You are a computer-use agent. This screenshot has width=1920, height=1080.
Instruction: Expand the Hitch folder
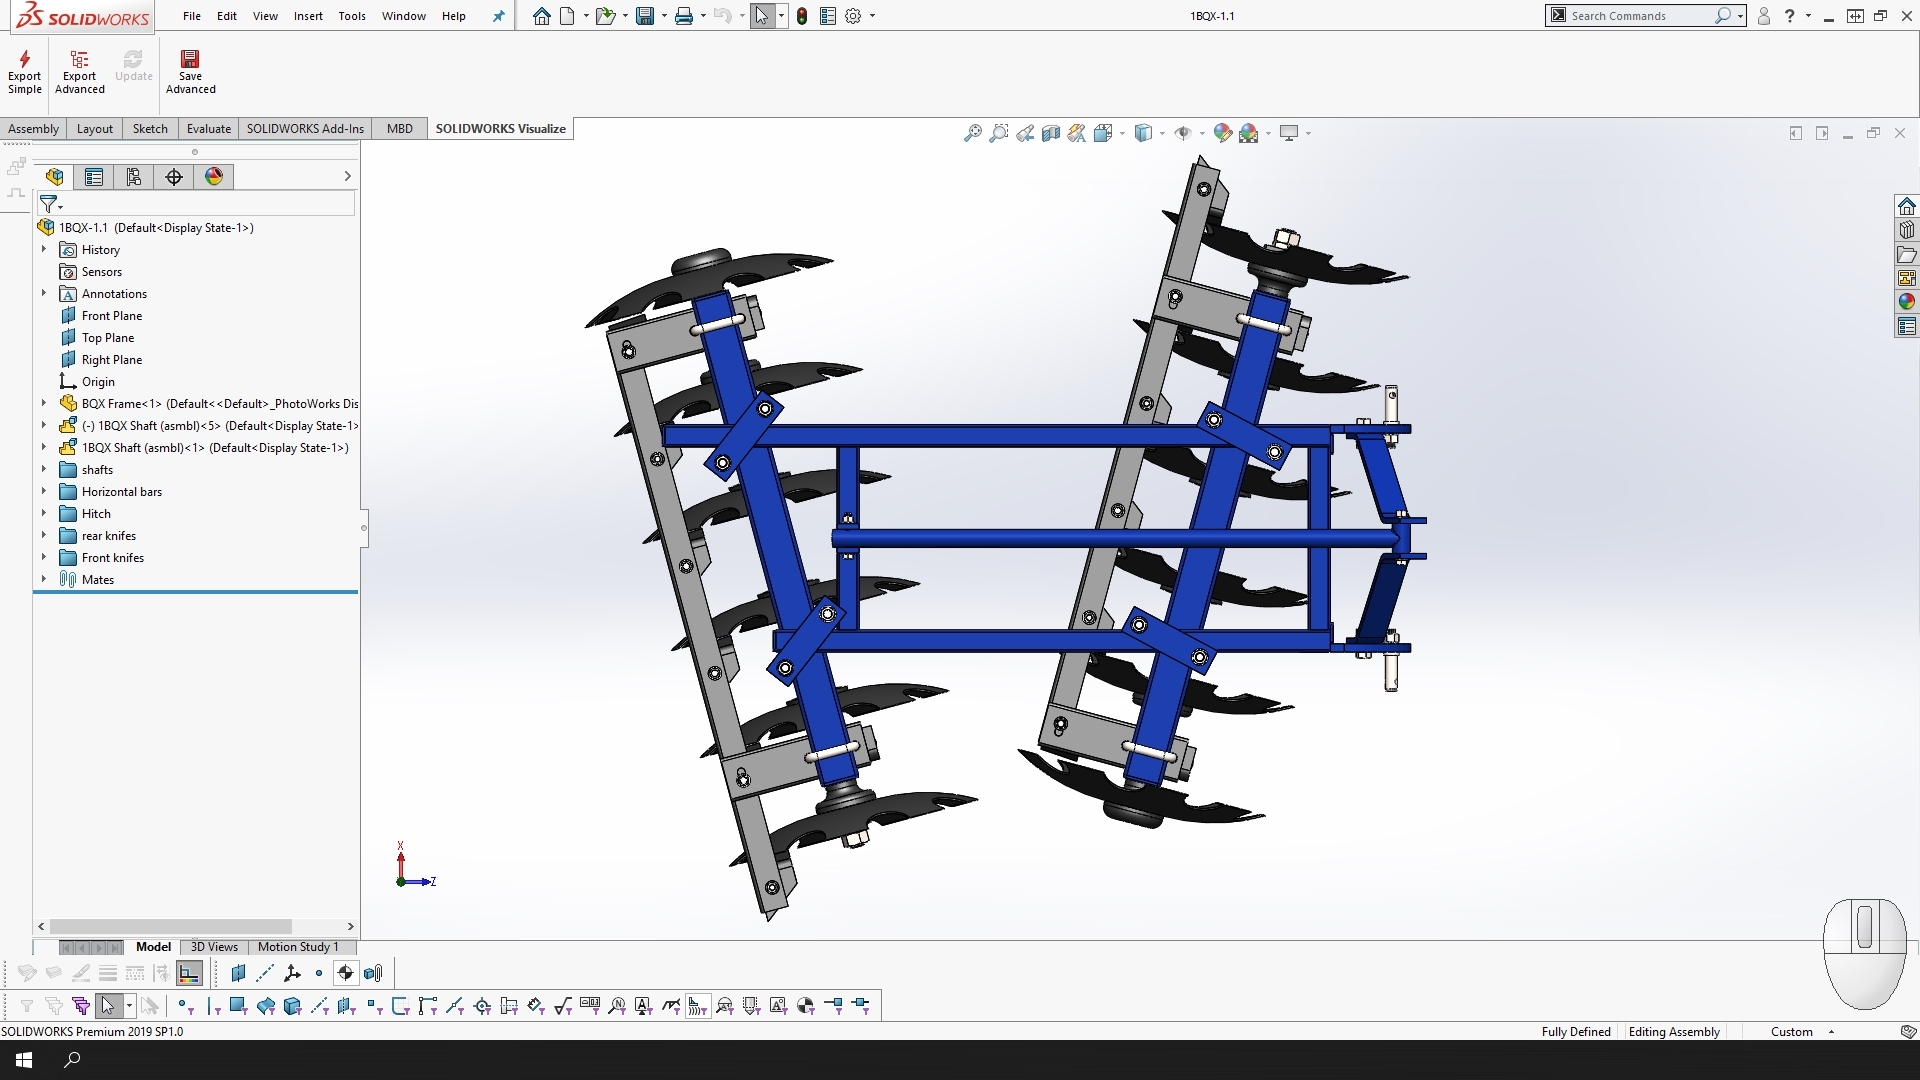pyautogui.click(x=44, y=514)
